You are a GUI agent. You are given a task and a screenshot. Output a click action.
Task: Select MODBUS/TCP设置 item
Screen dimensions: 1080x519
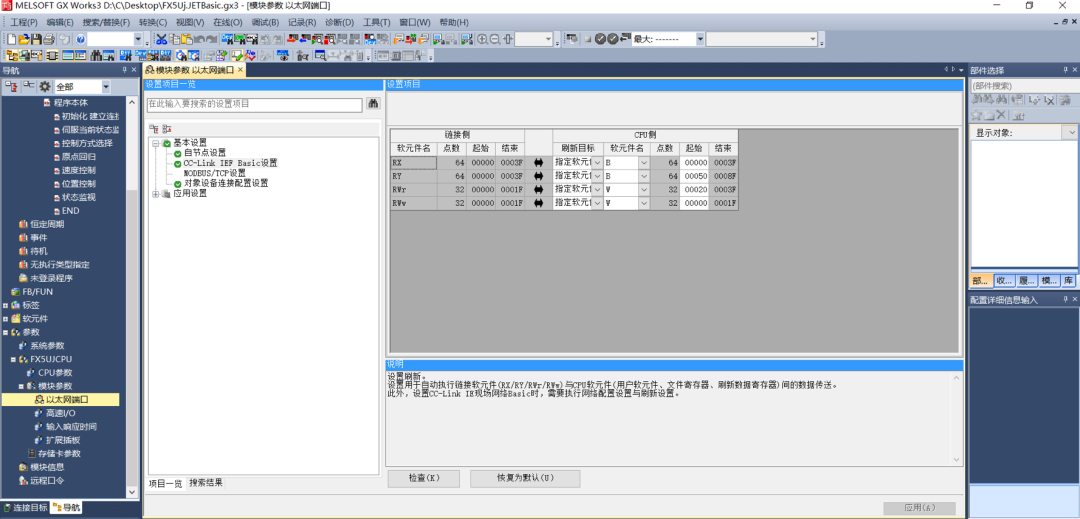(x=214, y=173)
